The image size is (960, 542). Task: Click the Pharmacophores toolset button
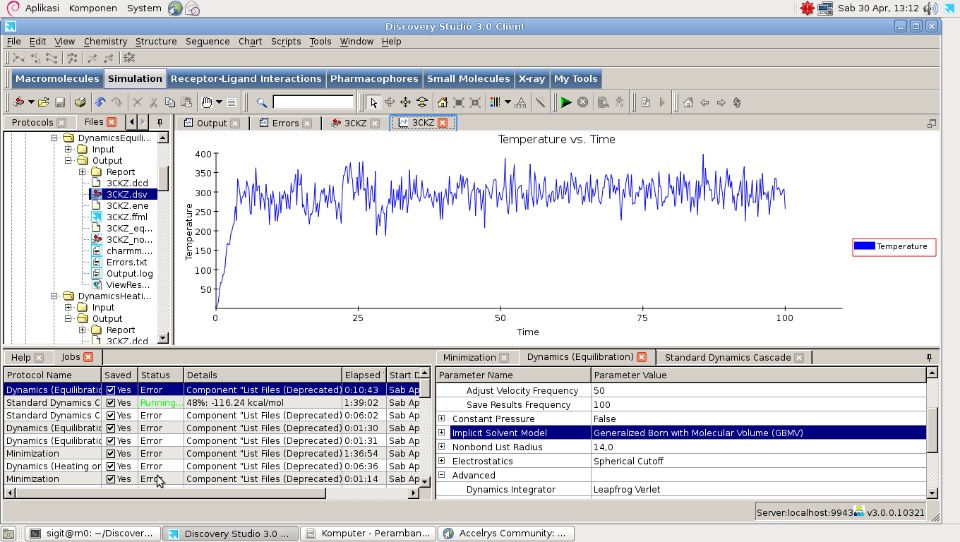pos(373,79)
